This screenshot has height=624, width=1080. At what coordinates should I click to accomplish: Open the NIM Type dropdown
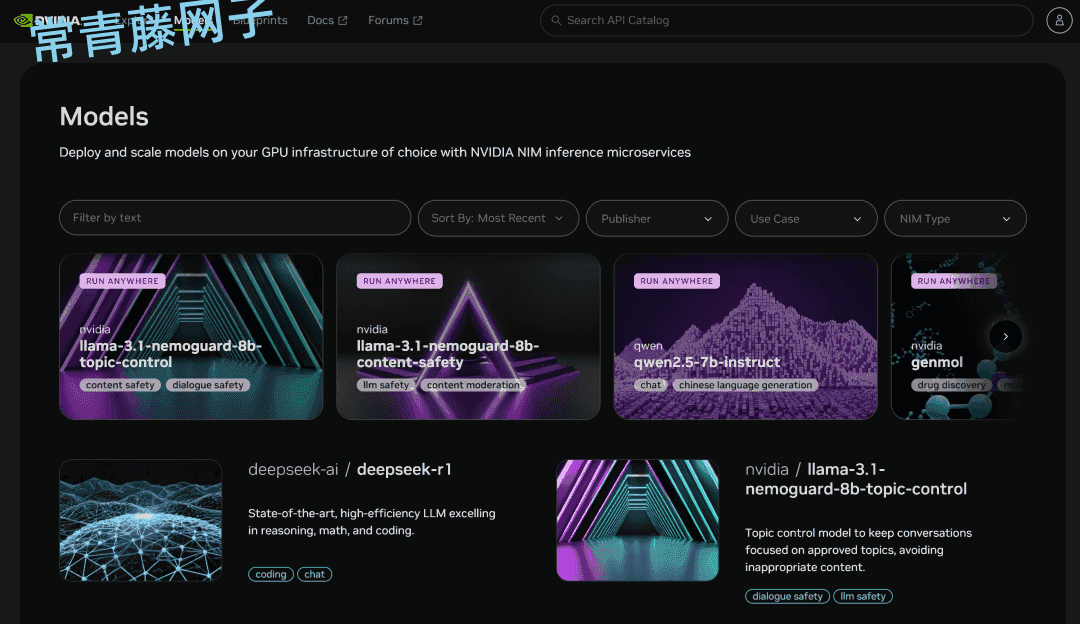[955, 218]
